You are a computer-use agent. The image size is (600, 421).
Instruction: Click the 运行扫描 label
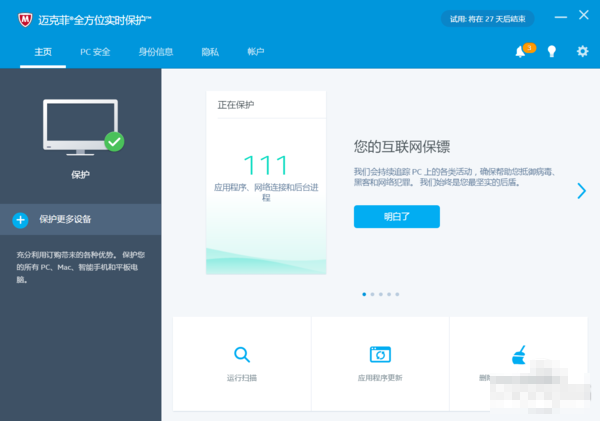(x=242, y=378)
